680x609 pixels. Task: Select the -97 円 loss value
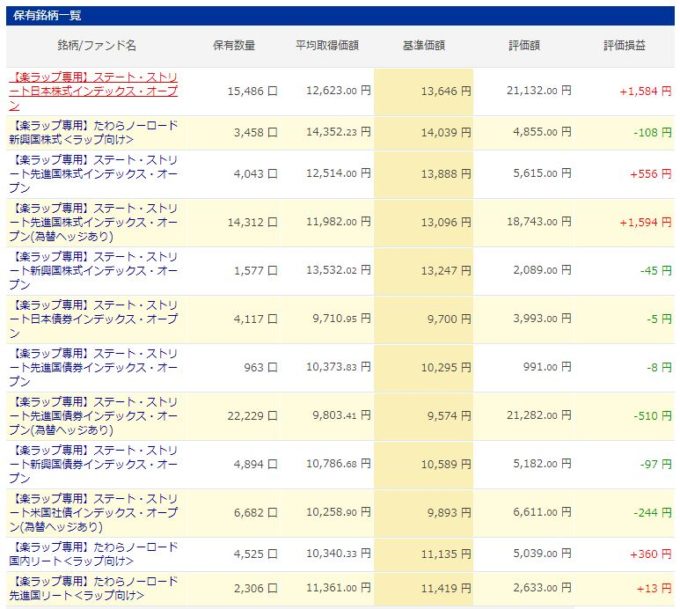click(x=656, y=465)
